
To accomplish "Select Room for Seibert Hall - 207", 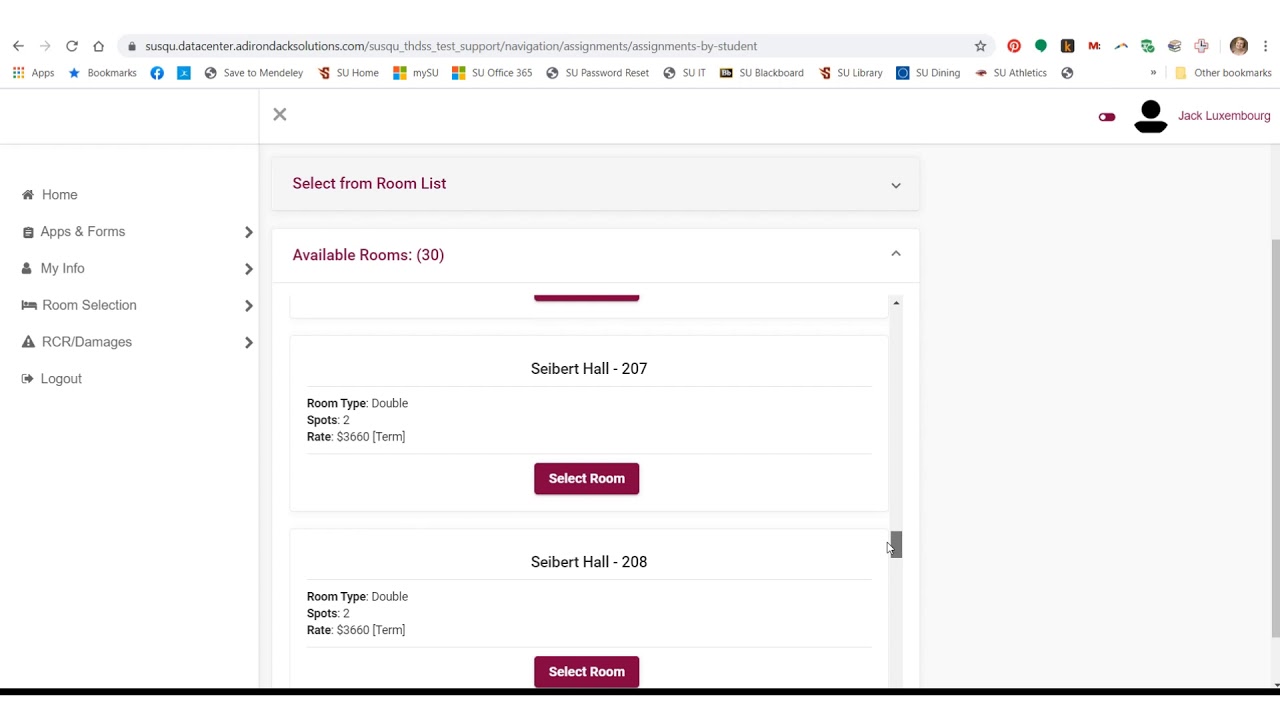I will 586,478.
